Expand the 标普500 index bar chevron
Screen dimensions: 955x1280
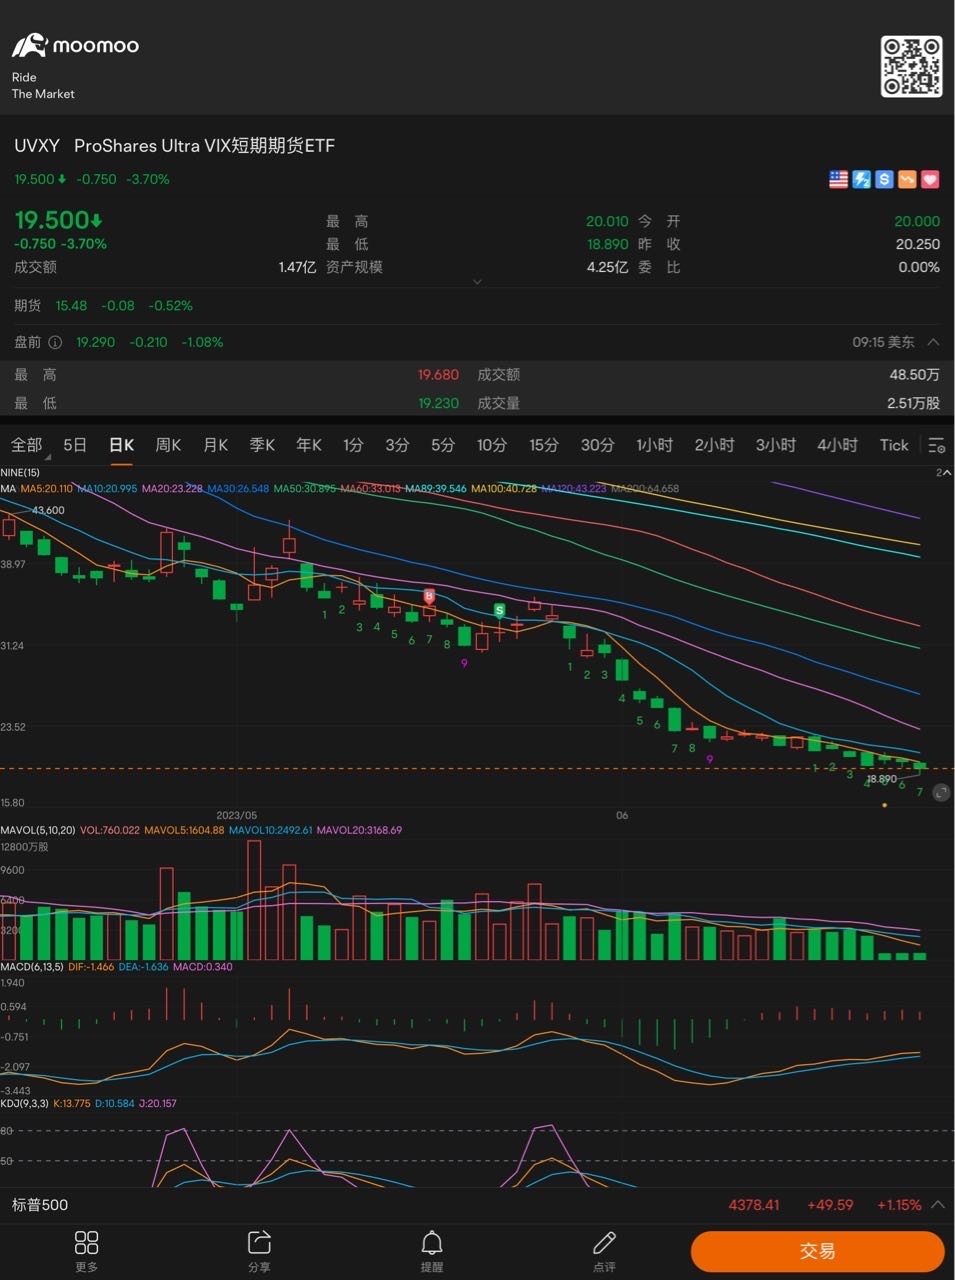pyautogui.click(x=938, y=1205)
